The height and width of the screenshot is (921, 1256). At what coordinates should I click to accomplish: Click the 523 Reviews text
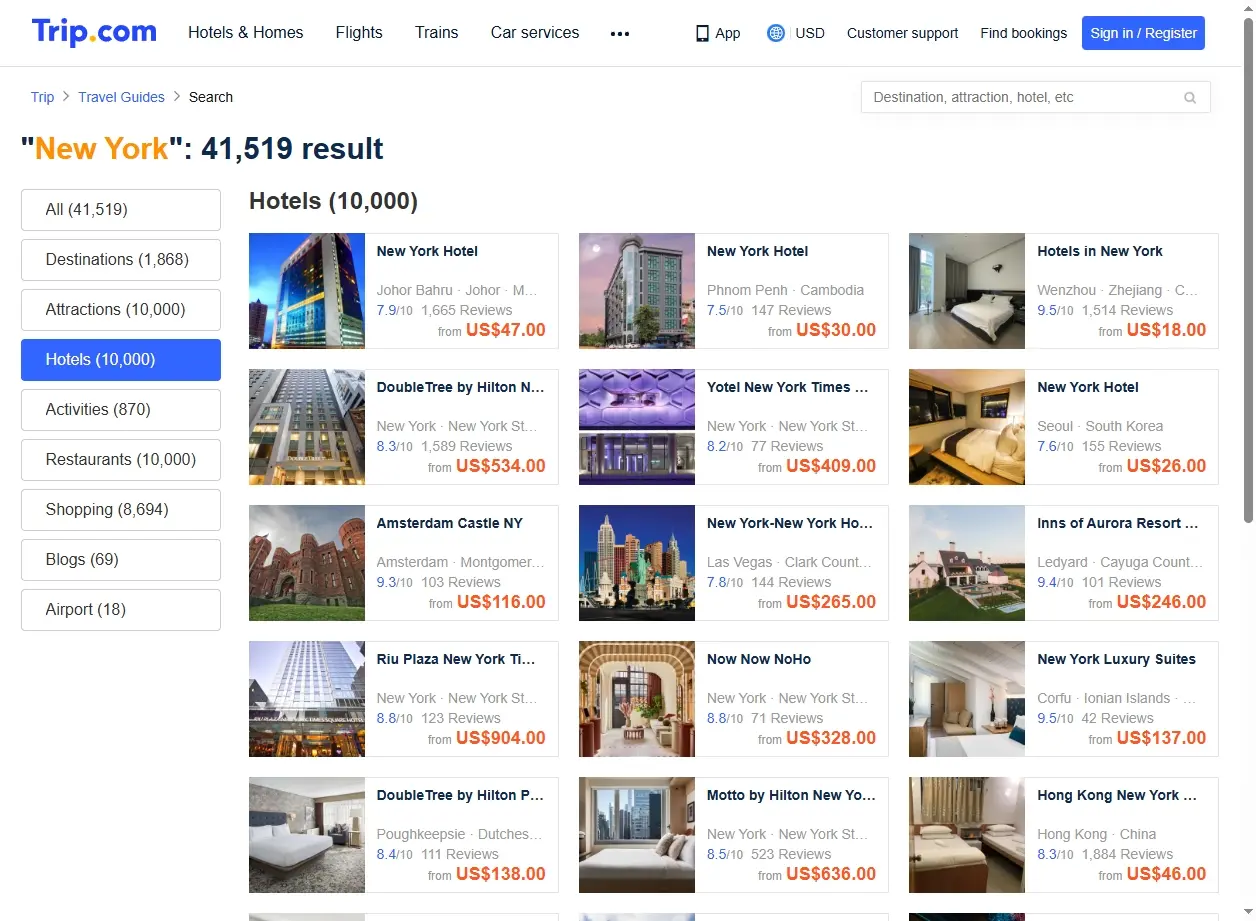point(791,854)
